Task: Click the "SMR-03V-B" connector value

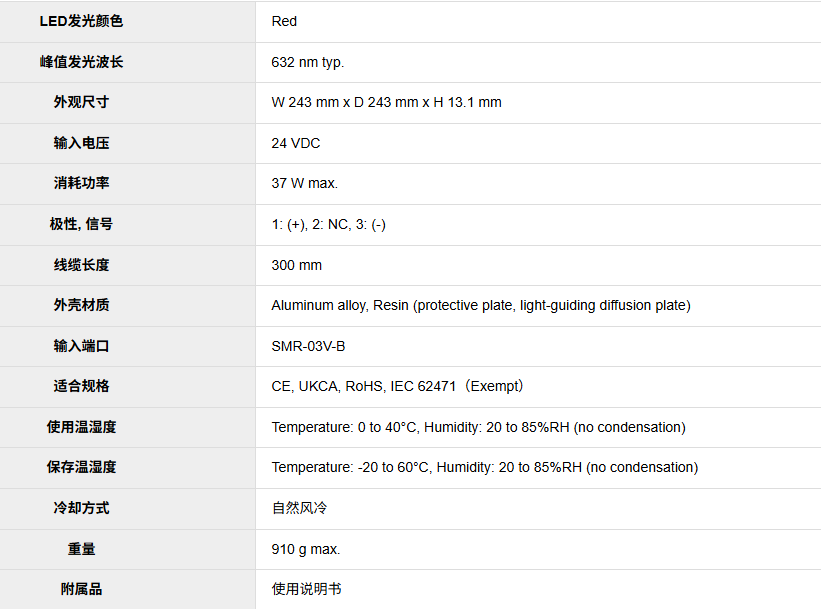Action: coord(308,346)
